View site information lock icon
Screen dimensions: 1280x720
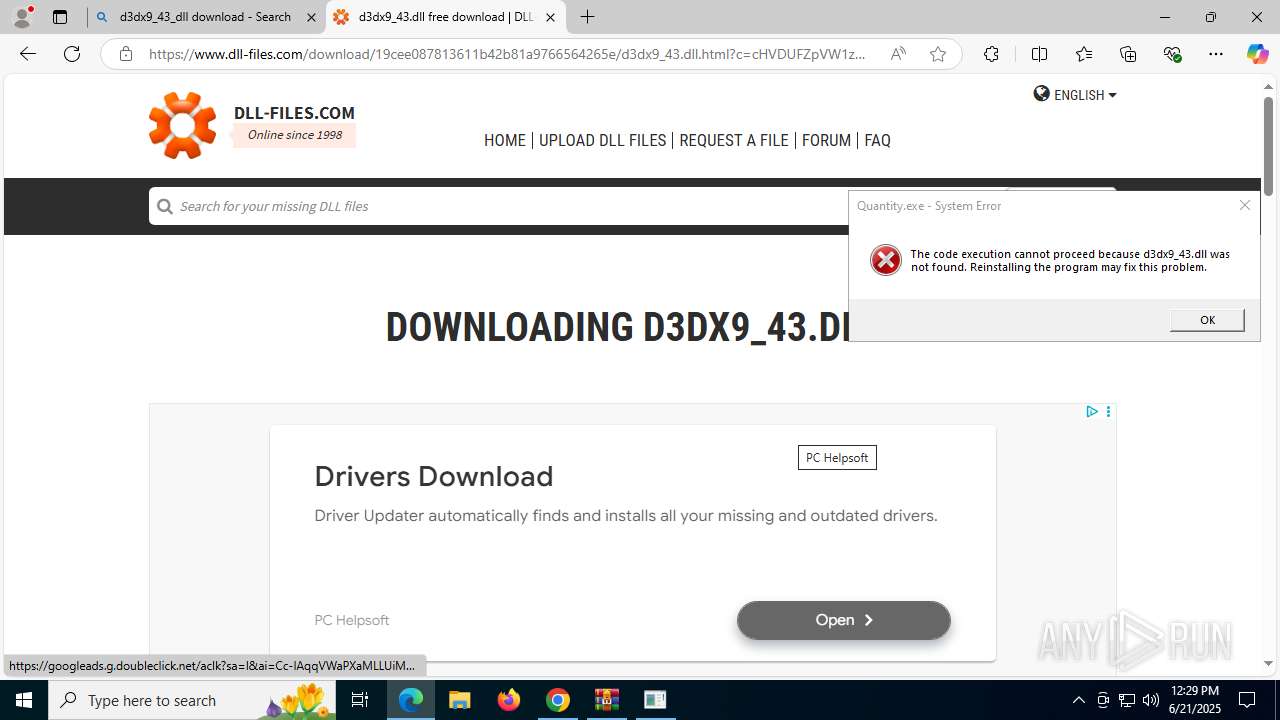(x=125, y=54)
